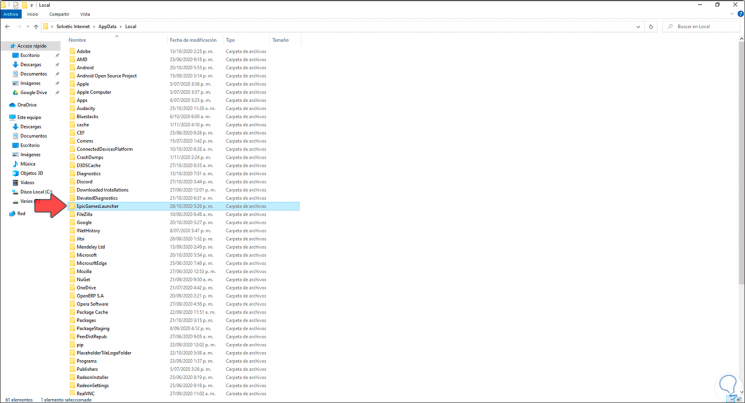Click the Mozilla folder icon
745x403 pixels.
(72, 271)
